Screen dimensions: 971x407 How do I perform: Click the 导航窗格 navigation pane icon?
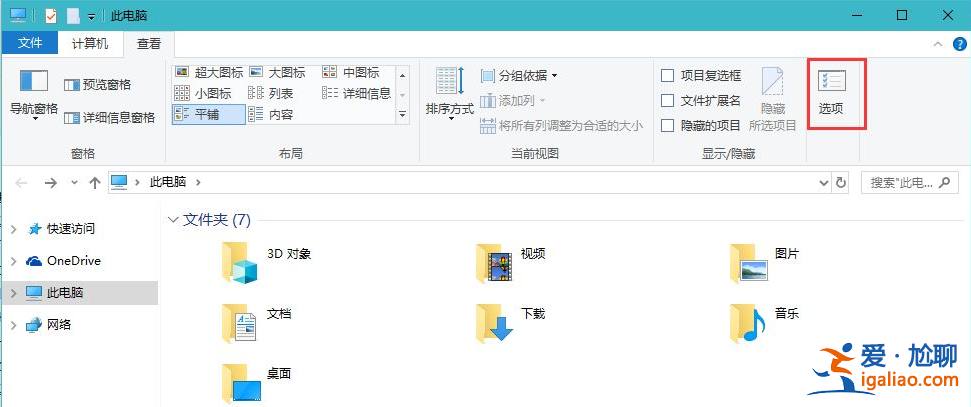(x=34, y=84)
